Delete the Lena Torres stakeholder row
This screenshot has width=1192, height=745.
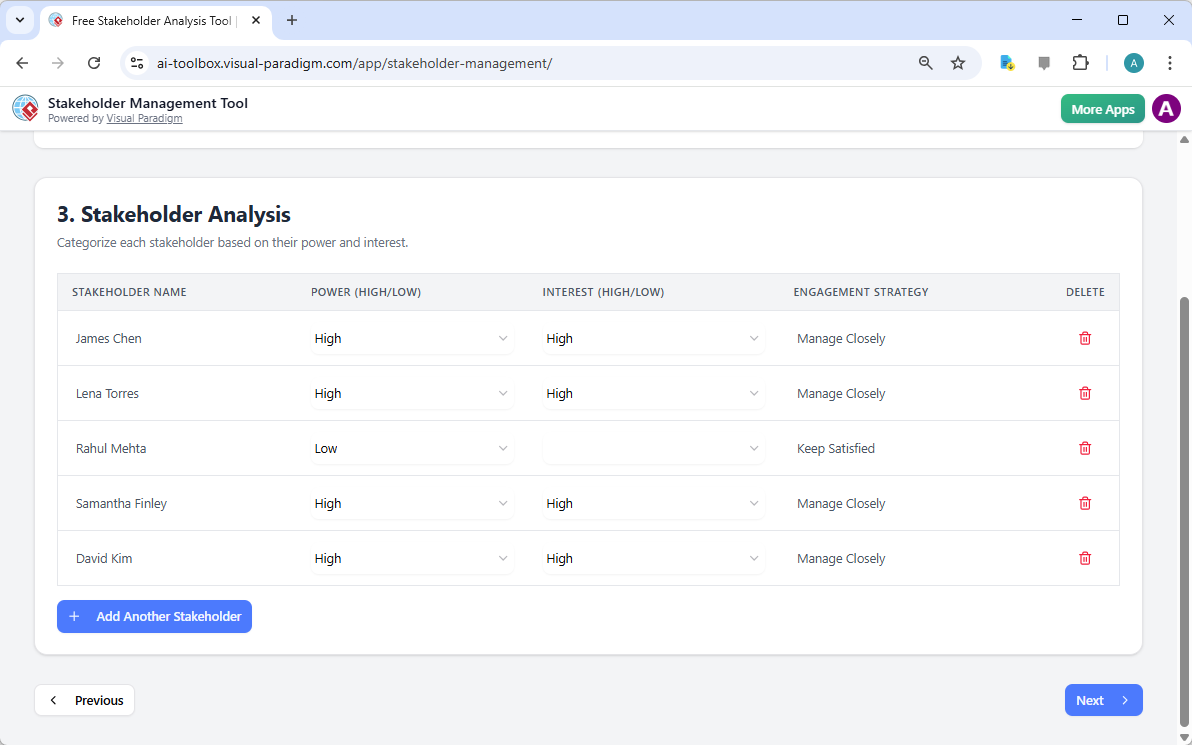pos(1085,393)
